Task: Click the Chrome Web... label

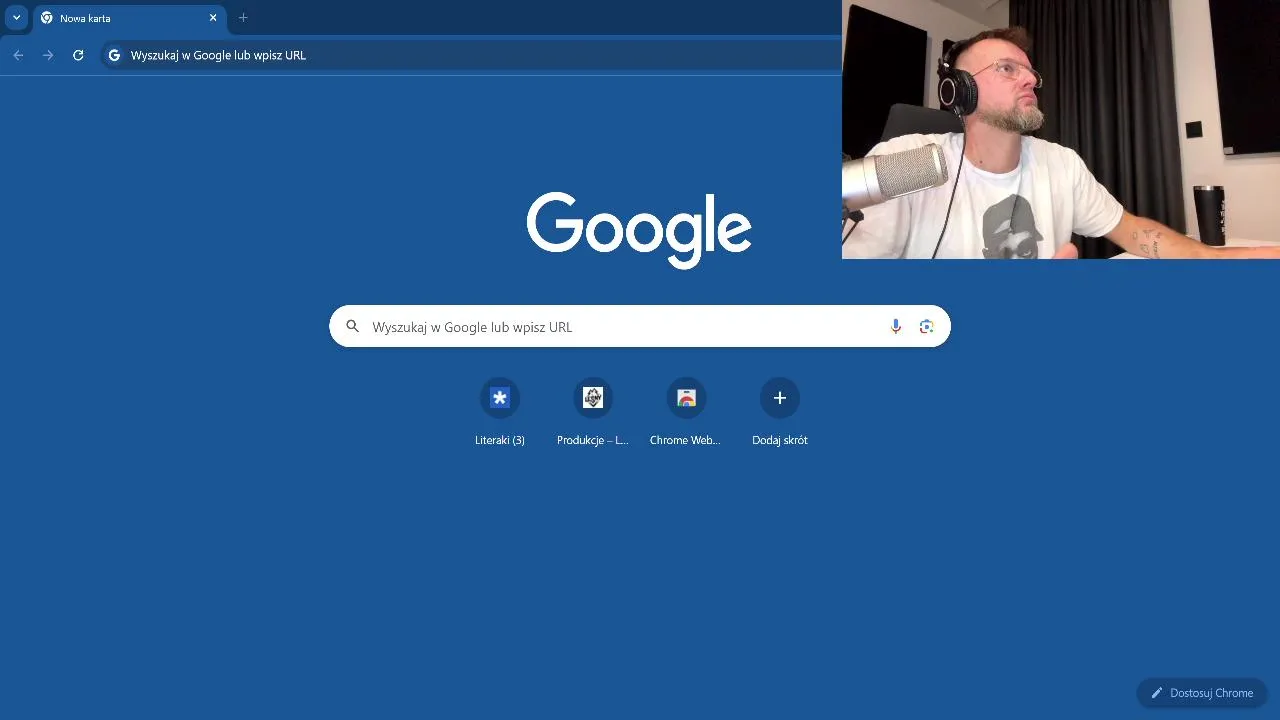Action: pyautogui.click(x=686, y=440)
